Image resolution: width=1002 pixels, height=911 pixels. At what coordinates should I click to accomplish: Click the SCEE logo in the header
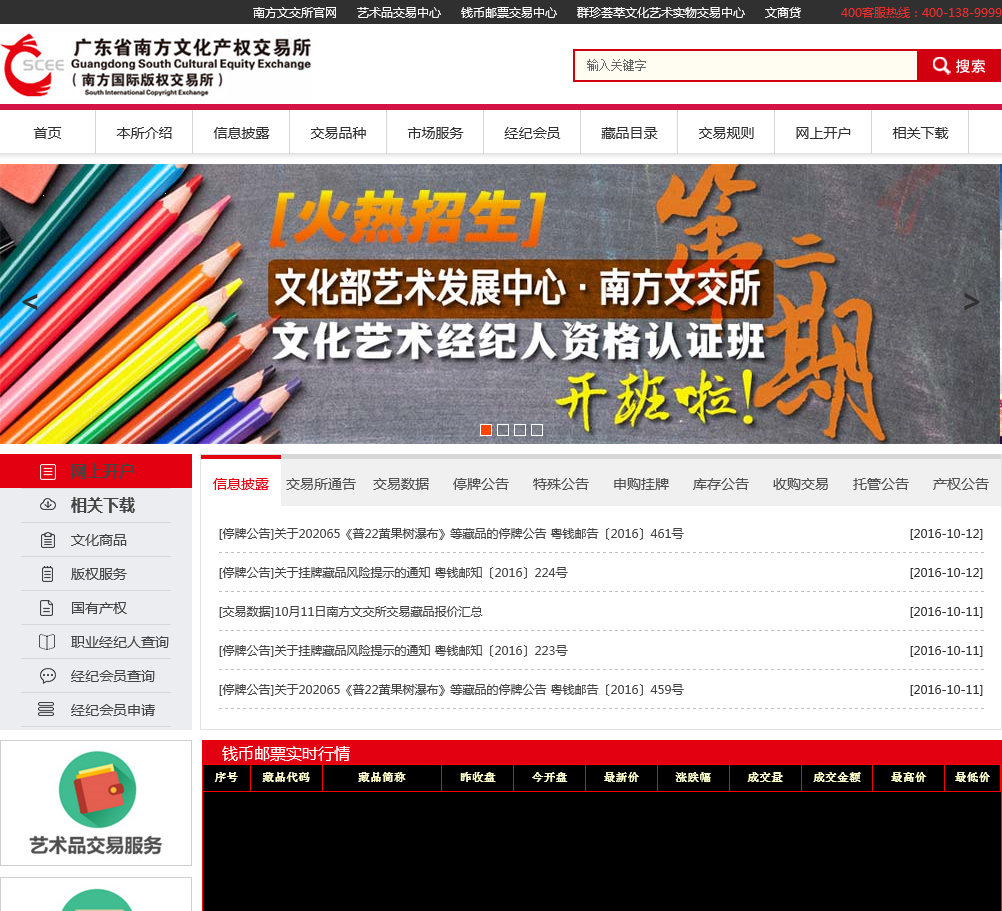(x=157, y=65)
